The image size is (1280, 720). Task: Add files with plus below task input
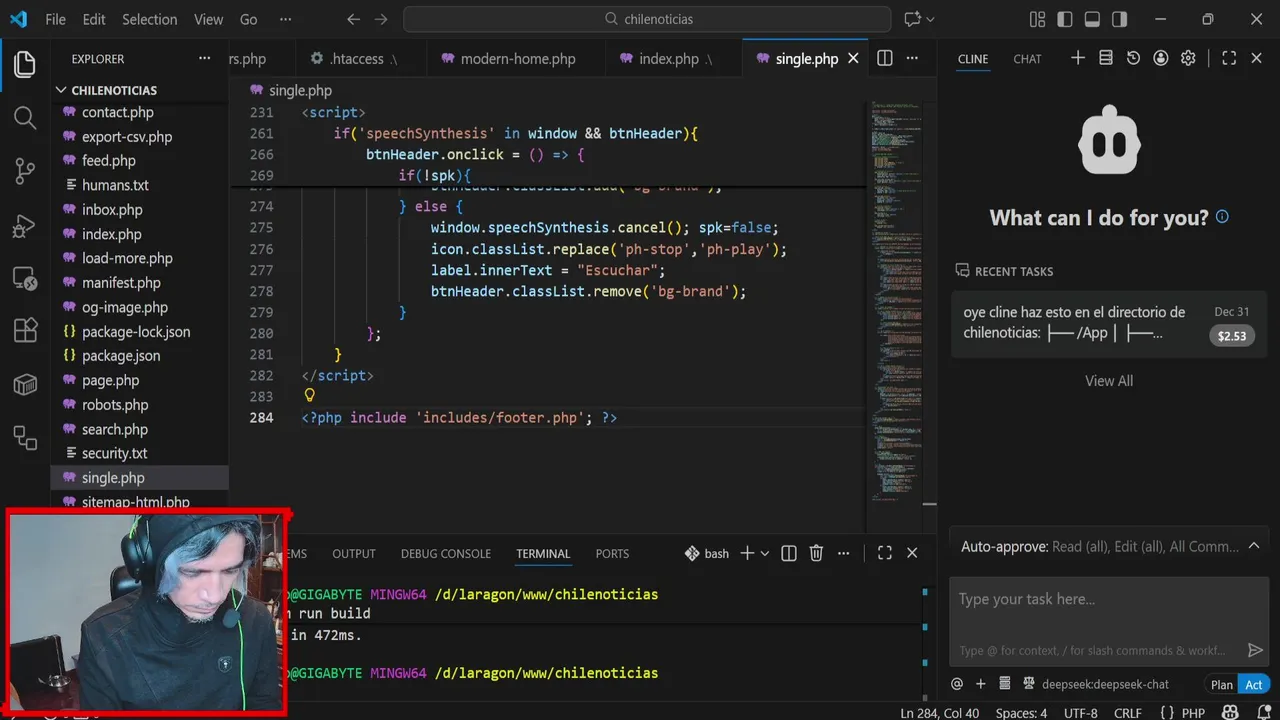click(x=981, y=684)
